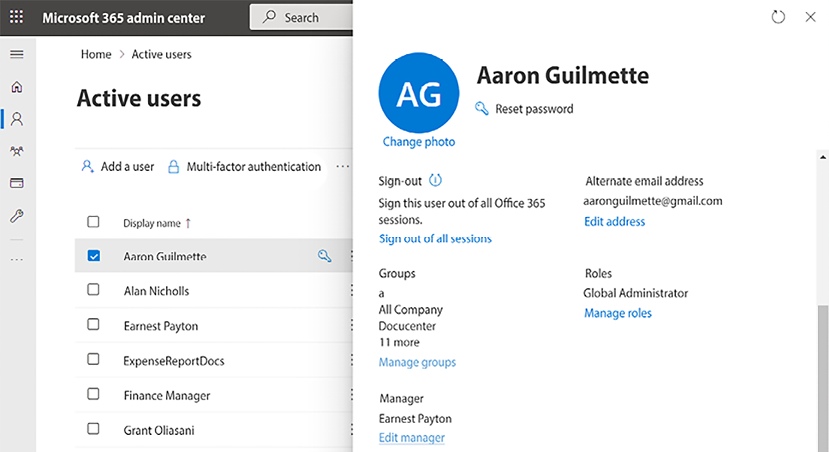This screenshot has height=452, width=829.
Task: Select the Alan Nicholls checkbox
Action: pyautogui.click(x=94, y=290)
